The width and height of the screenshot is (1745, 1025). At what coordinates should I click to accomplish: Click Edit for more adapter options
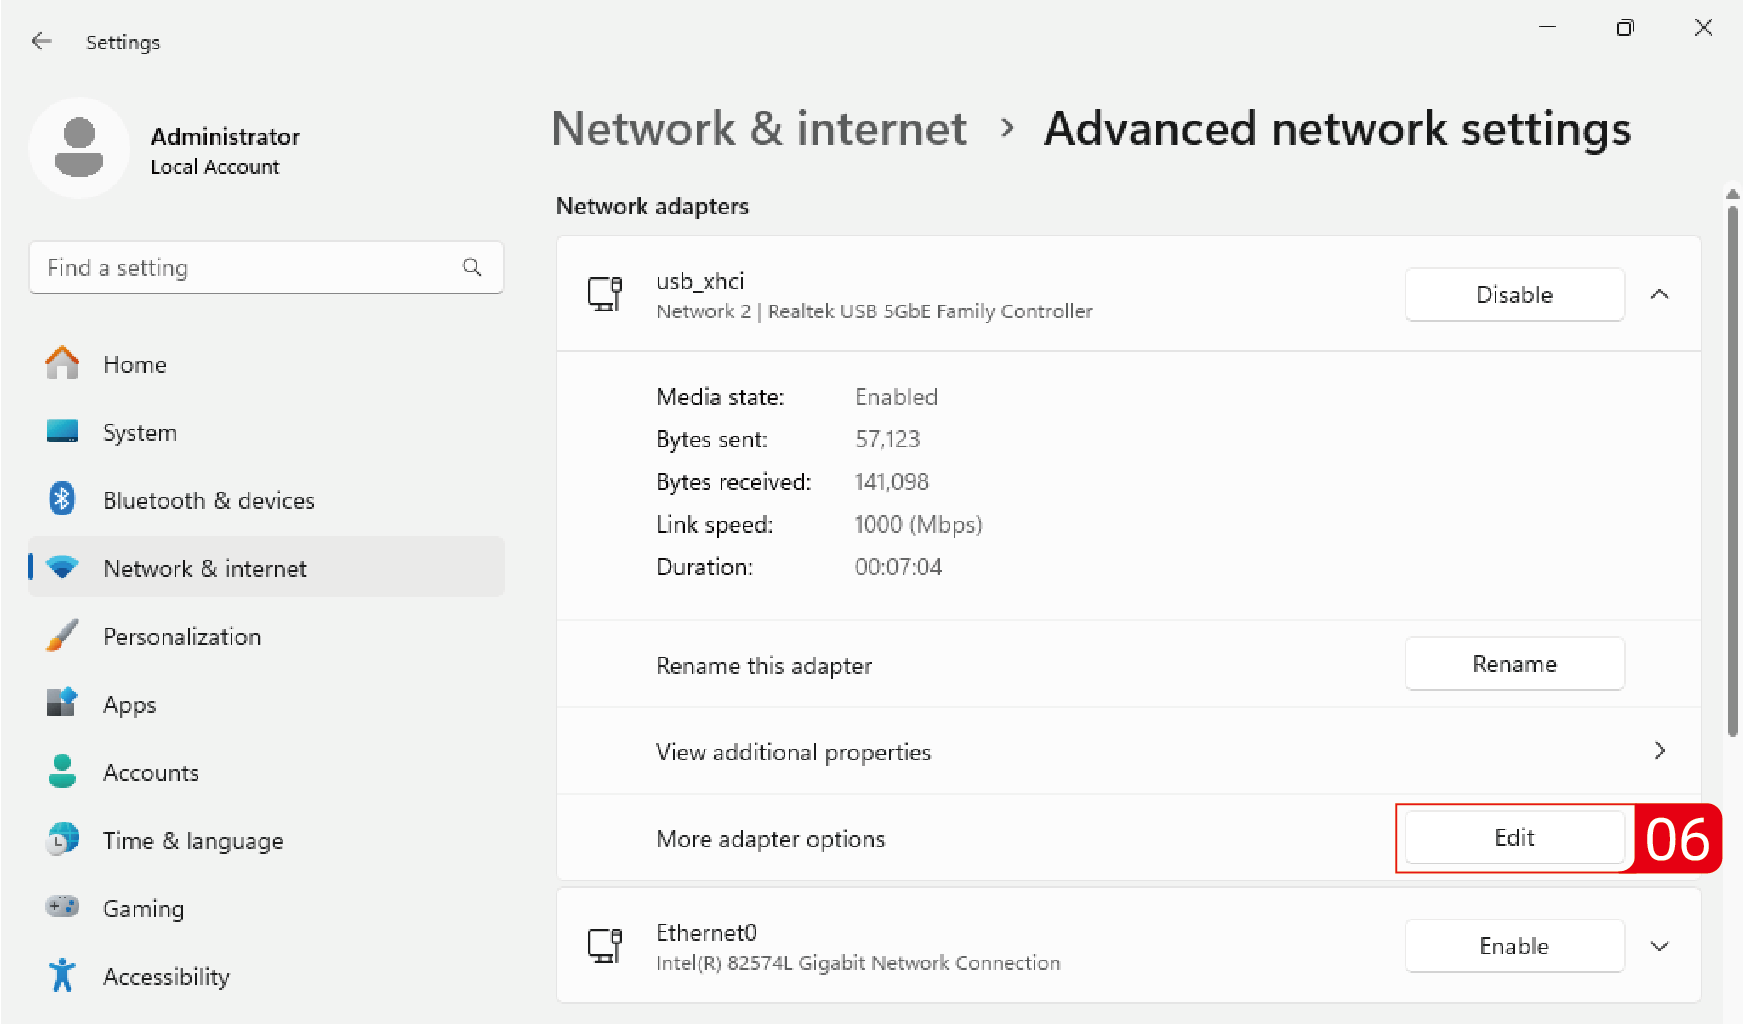[x=1513, y=838]
